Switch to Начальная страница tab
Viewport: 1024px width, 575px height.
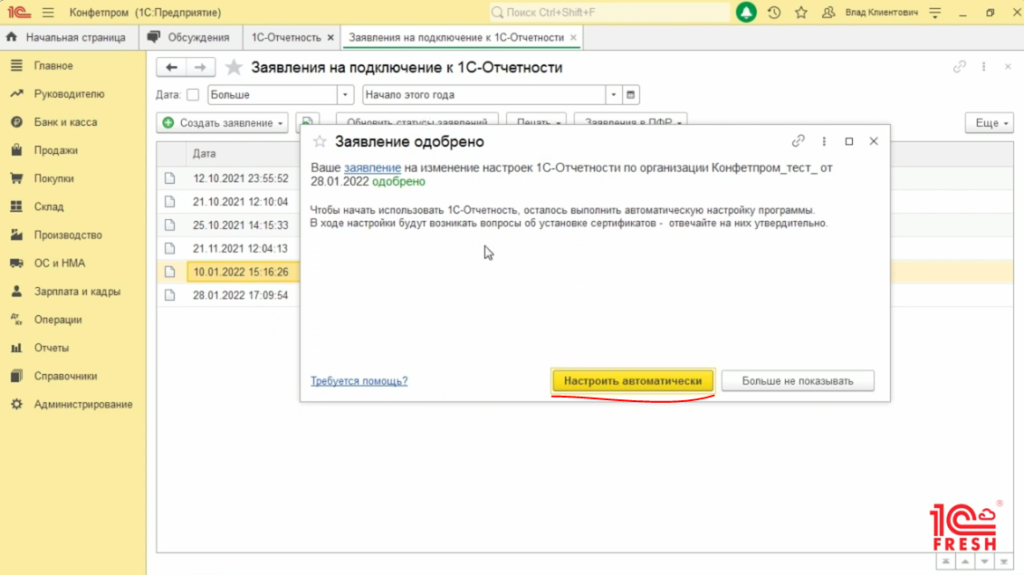tap(67, 37)
